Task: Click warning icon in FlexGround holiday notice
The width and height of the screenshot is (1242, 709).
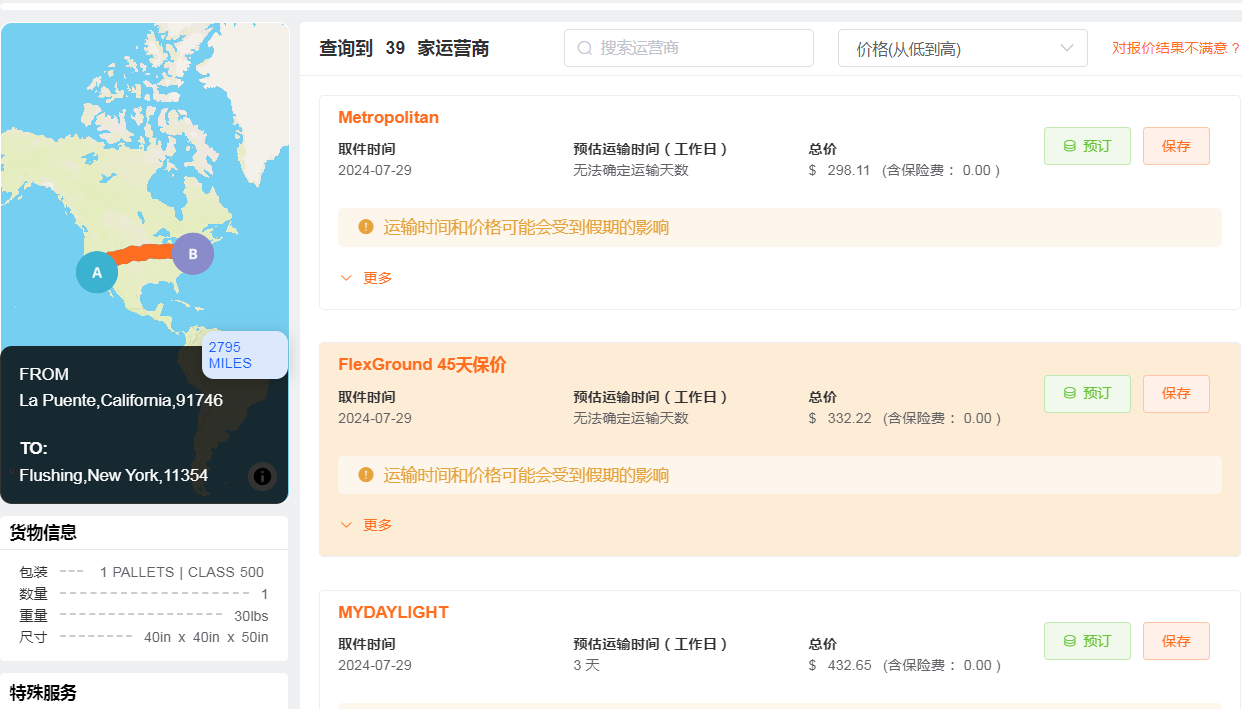Action: 366,475
